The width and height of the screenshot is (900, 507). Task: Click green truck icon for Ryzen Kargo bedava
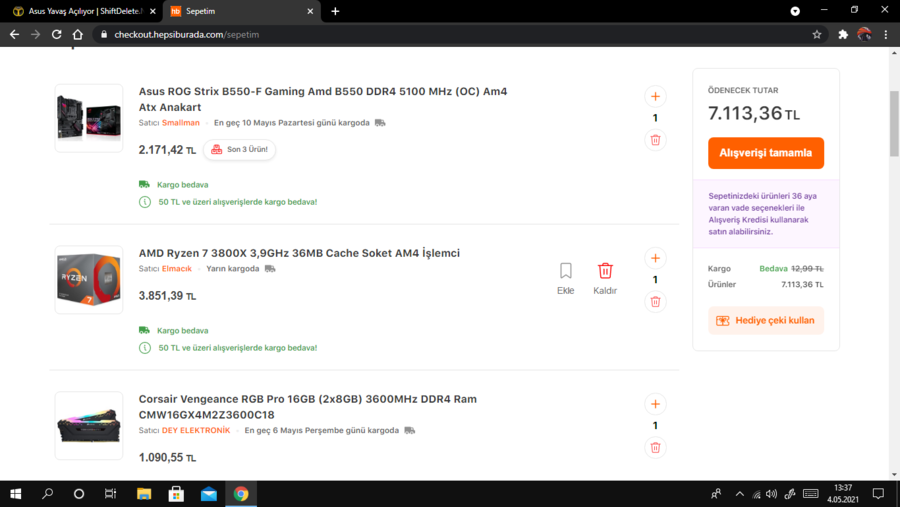point(144,330)
